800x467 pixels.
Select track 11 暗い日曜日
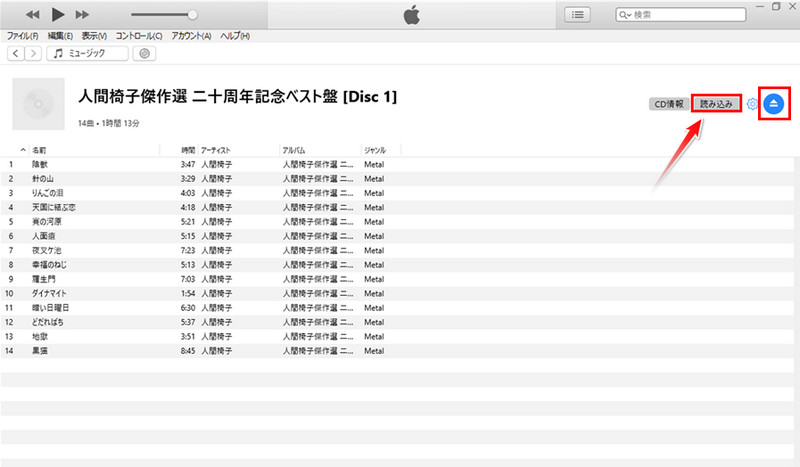tap(397, 308)
